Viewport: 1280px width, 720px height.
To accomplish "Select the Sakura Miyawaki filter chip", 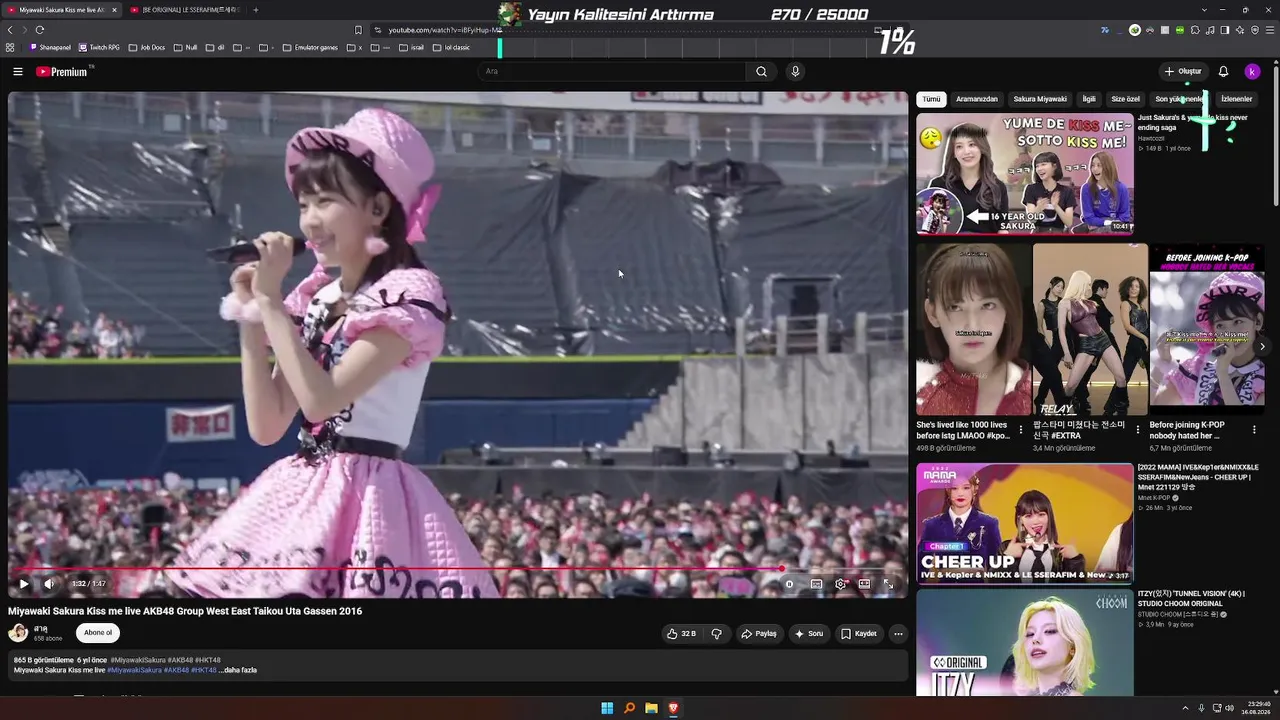I will coord(1040,99).
